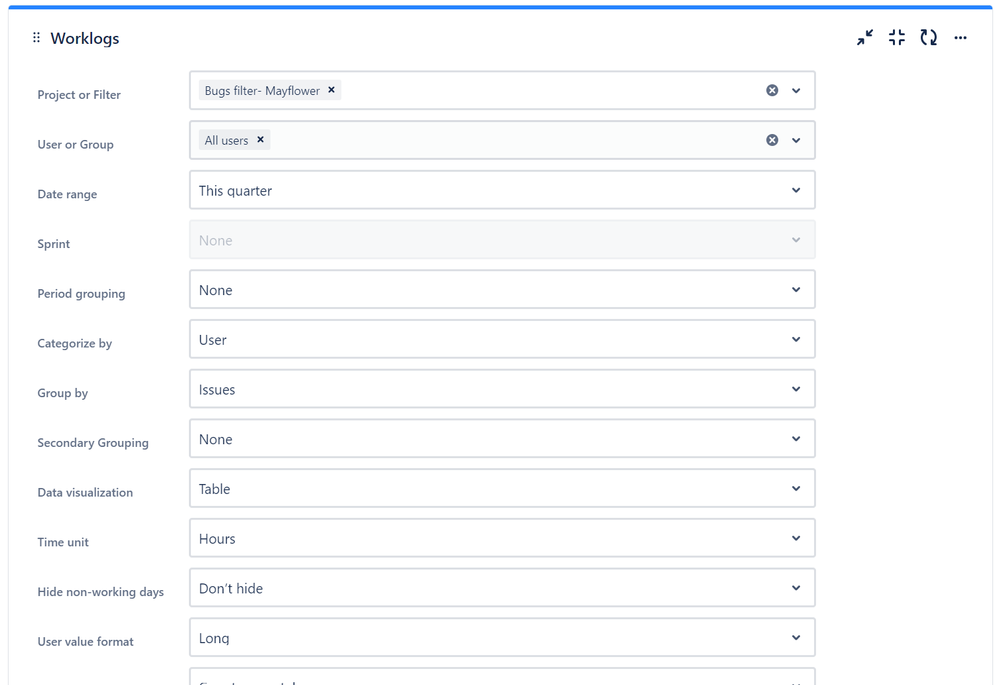999x685 pixels.
Task: Open the Secondary Grouping dropdown
Action: [x=501, y=439]
